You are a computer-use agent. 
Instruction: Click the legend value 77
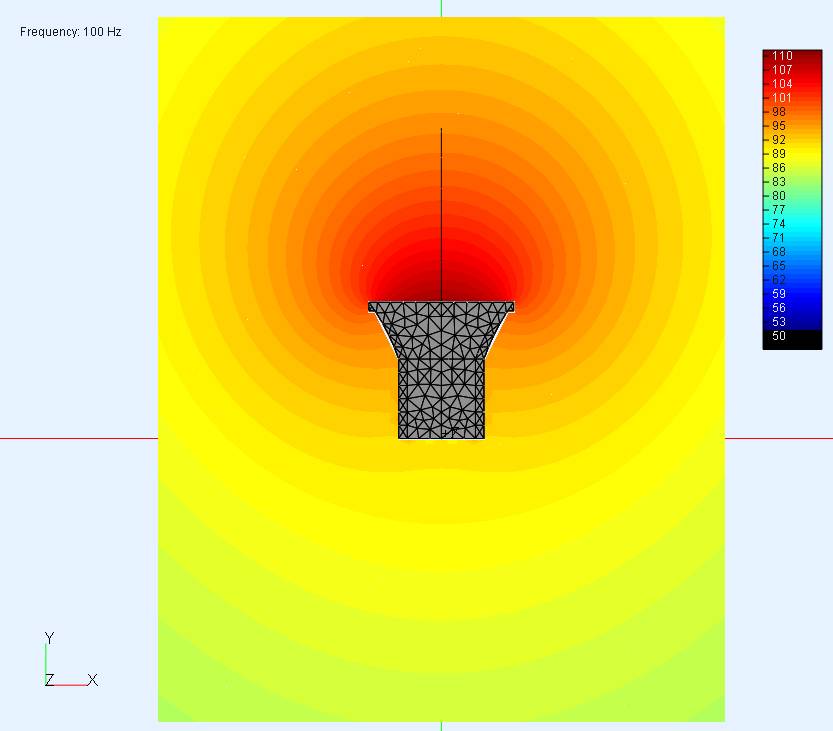click(x=779, y=210)
